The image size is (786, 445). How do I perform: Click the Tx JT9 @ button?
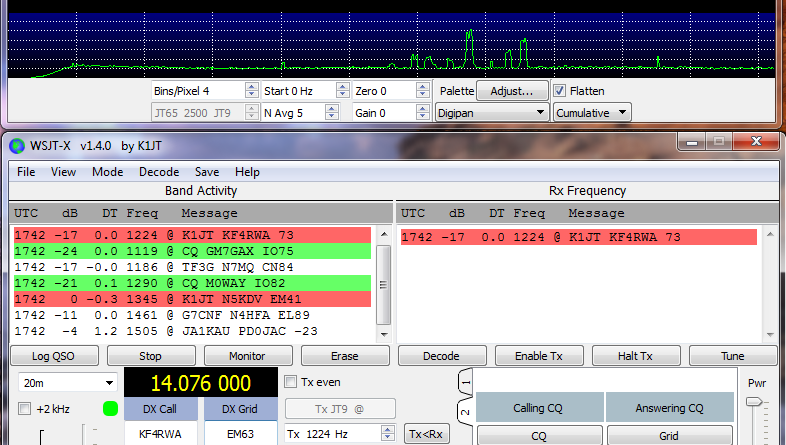(340, 409)
